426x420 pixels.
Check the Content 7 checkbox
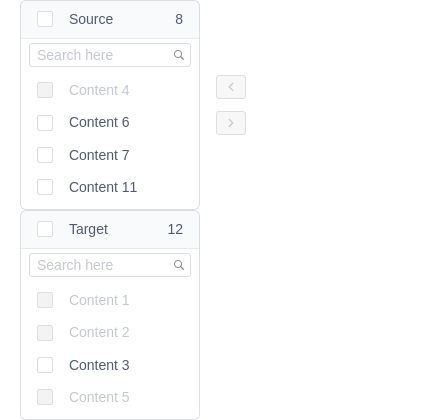pyautogui.click(x=45, y=155)
